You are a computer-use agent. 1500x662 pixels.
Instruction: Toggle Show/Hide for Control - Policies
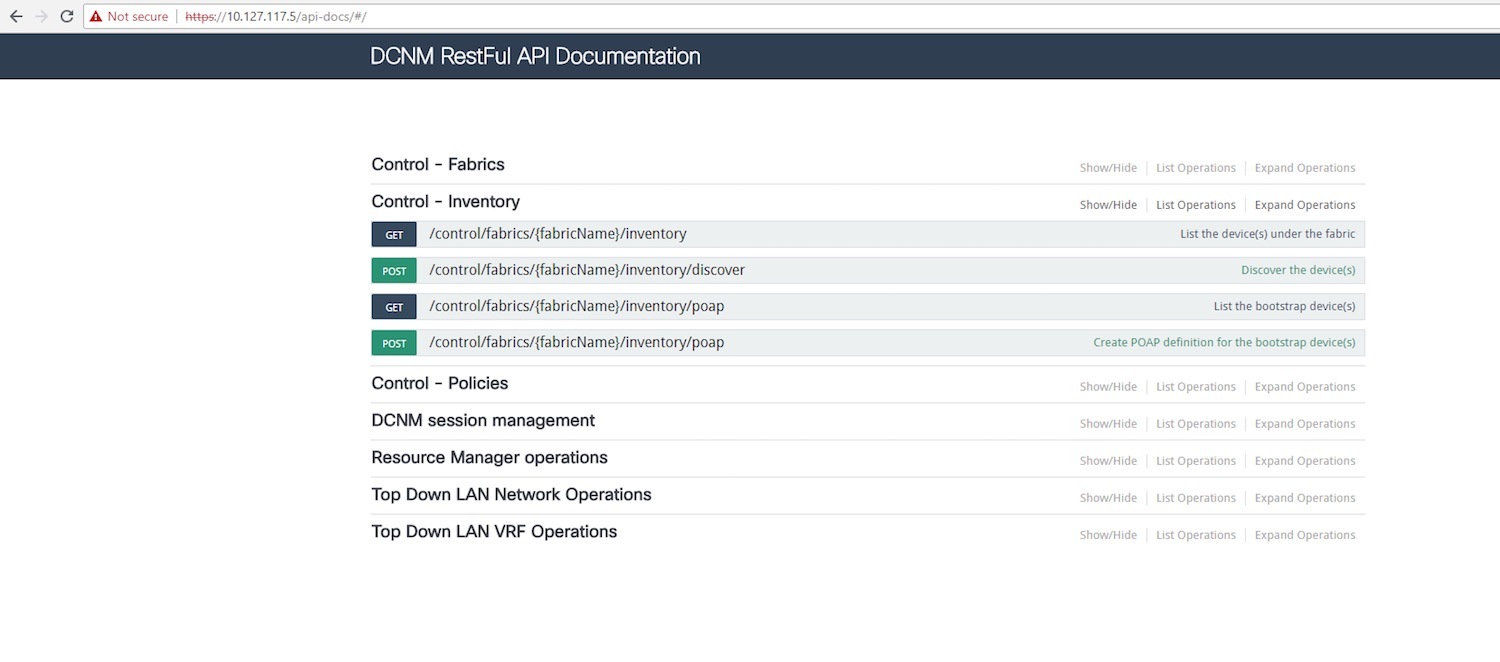tap(1108, 386)
